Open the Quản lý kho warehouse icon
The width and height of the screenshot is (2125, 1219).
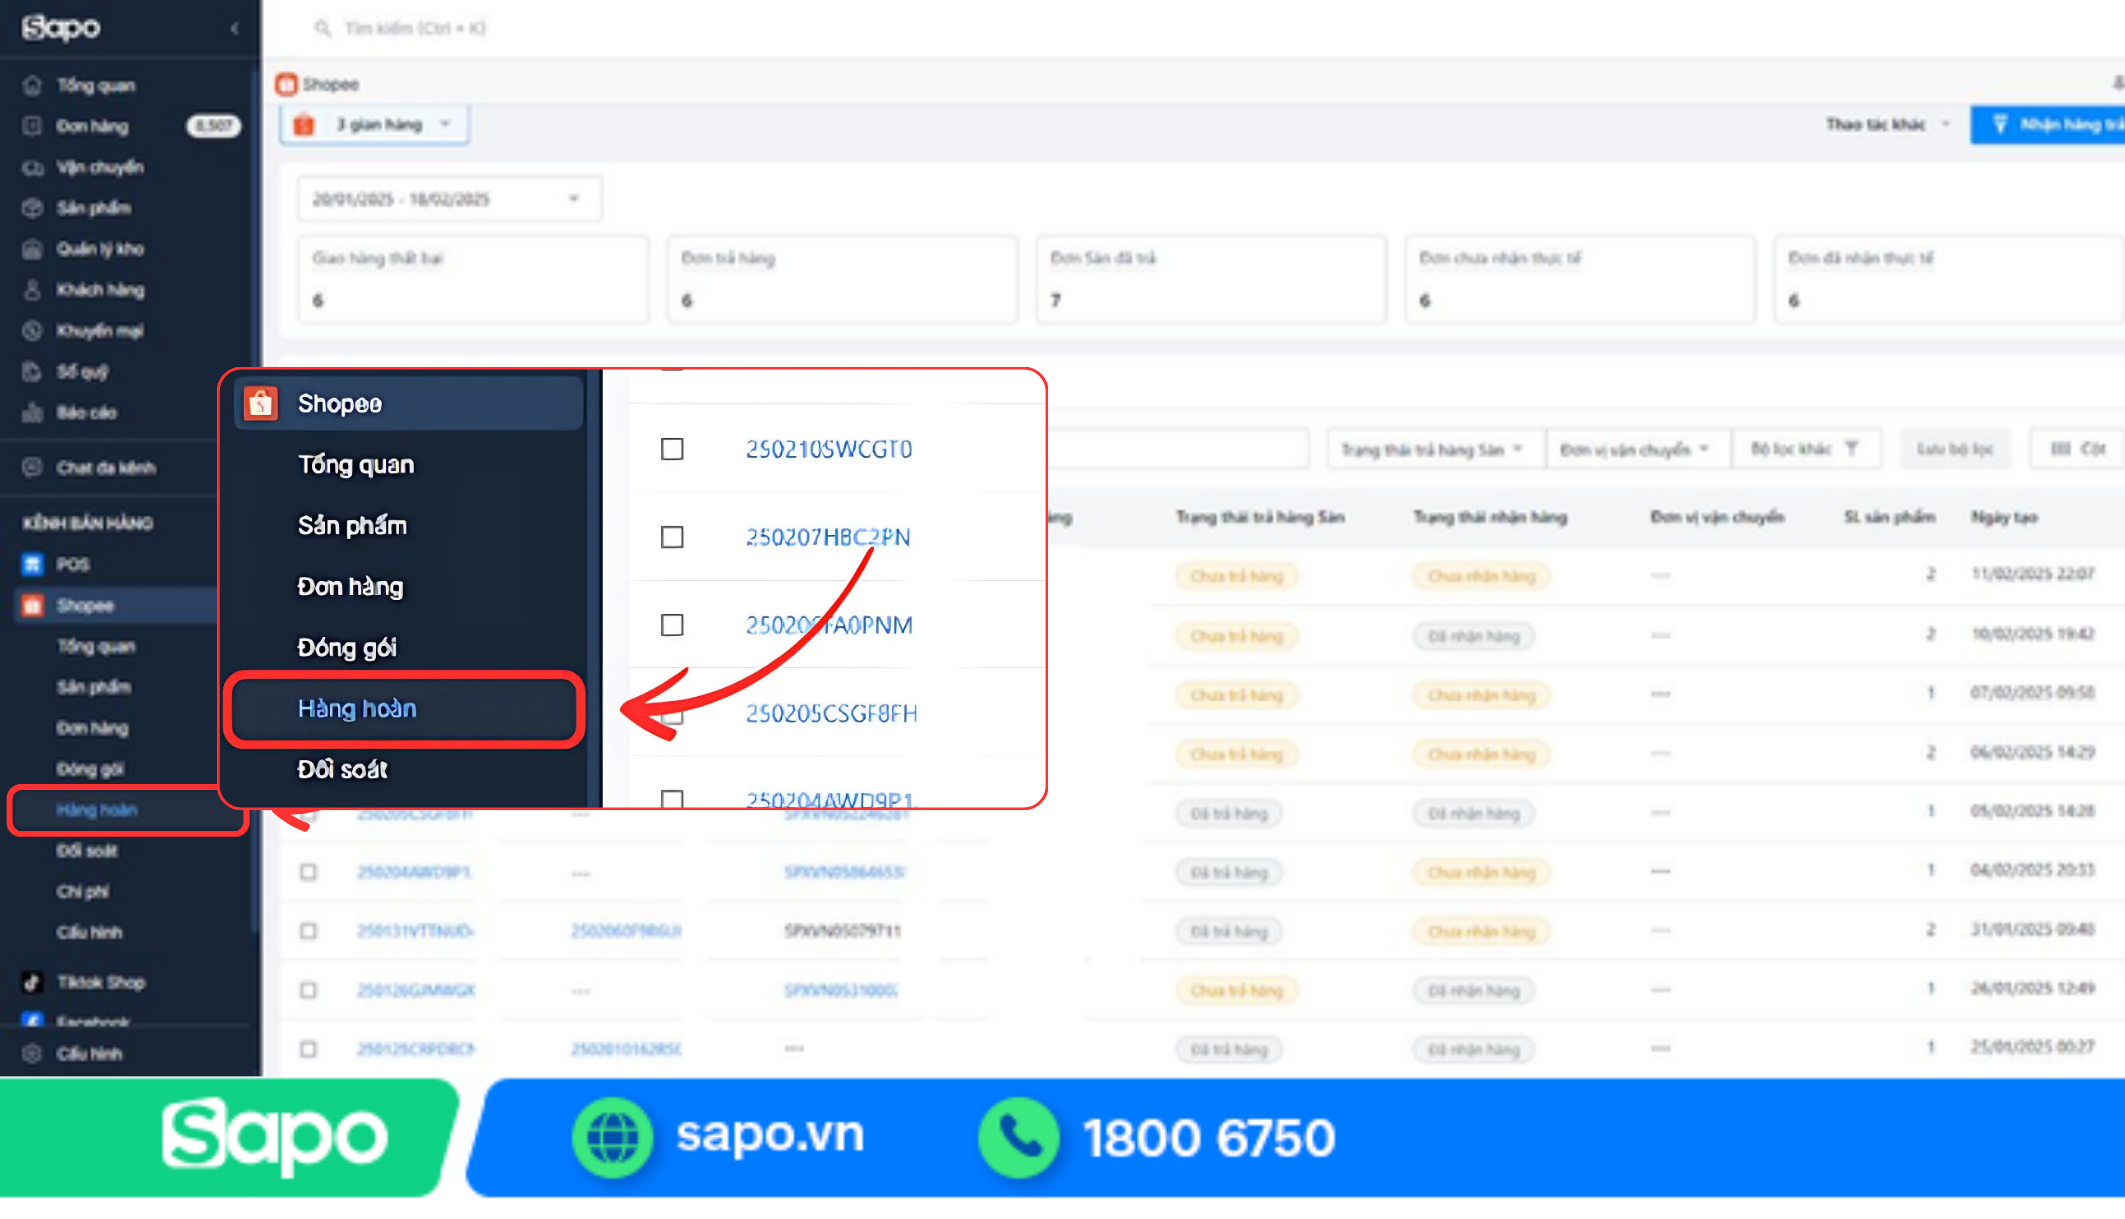[x=32, y=249]
